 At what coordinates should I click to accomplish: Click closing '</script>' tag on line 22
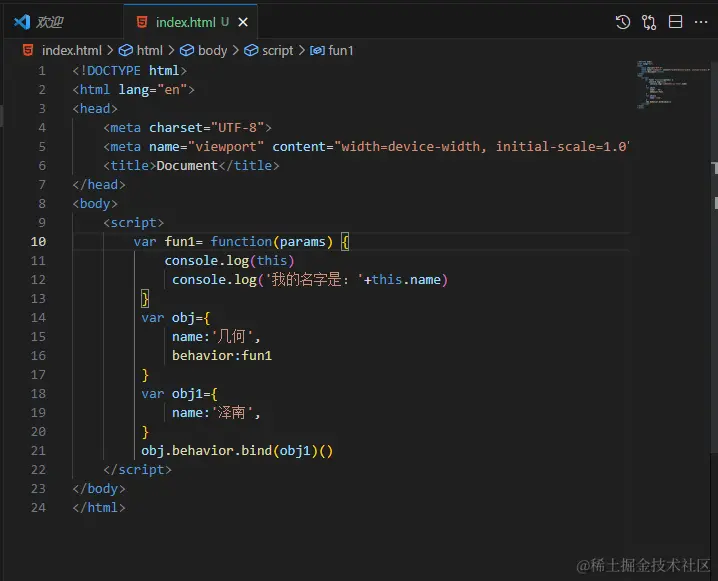click(x=137, y=470)
